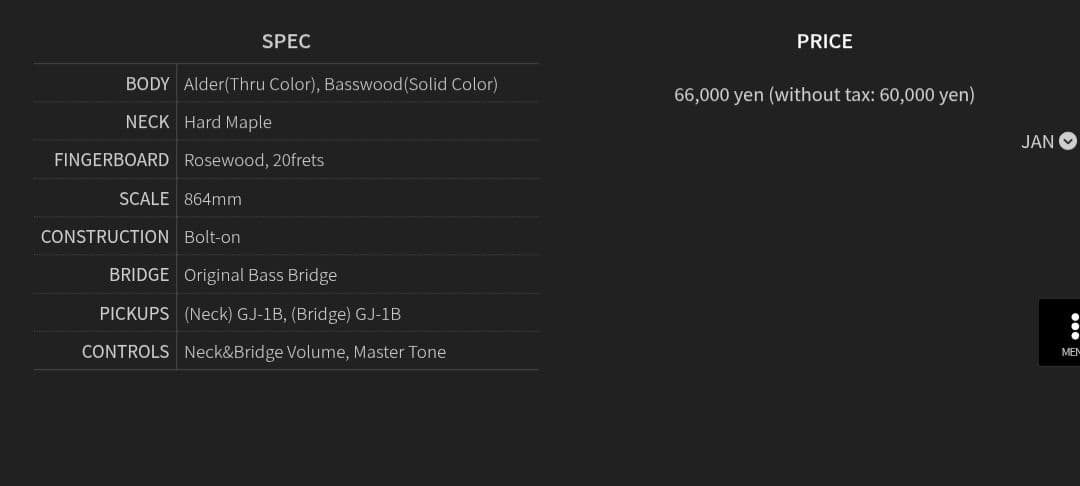Screen dimensions: 1080x486
Task: Click the PRICE section heading
Action: tap(824, 41)
